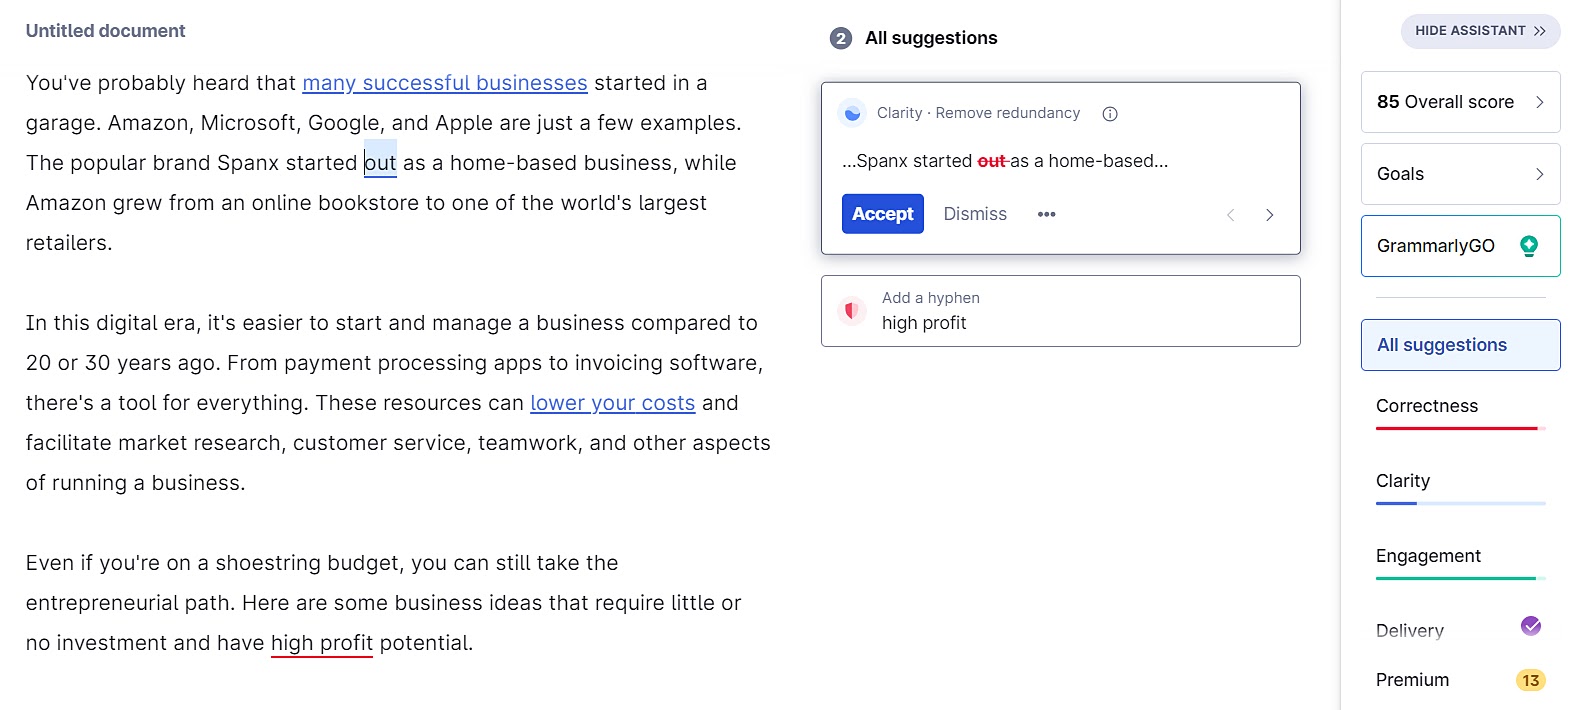The width and height of the screenshot is (1581, 710).
Task: Click the purple checkmark beside Delivery
Action: (x=1529, y=626)
